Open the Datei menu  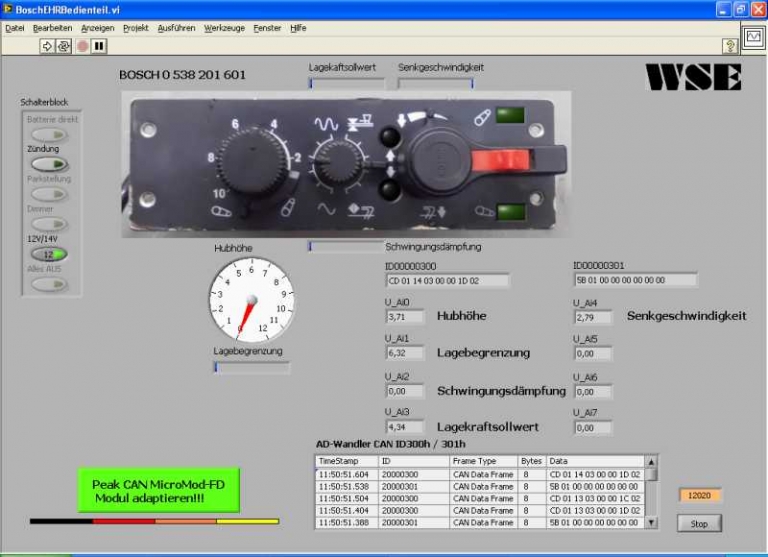[x=15, y=28]
